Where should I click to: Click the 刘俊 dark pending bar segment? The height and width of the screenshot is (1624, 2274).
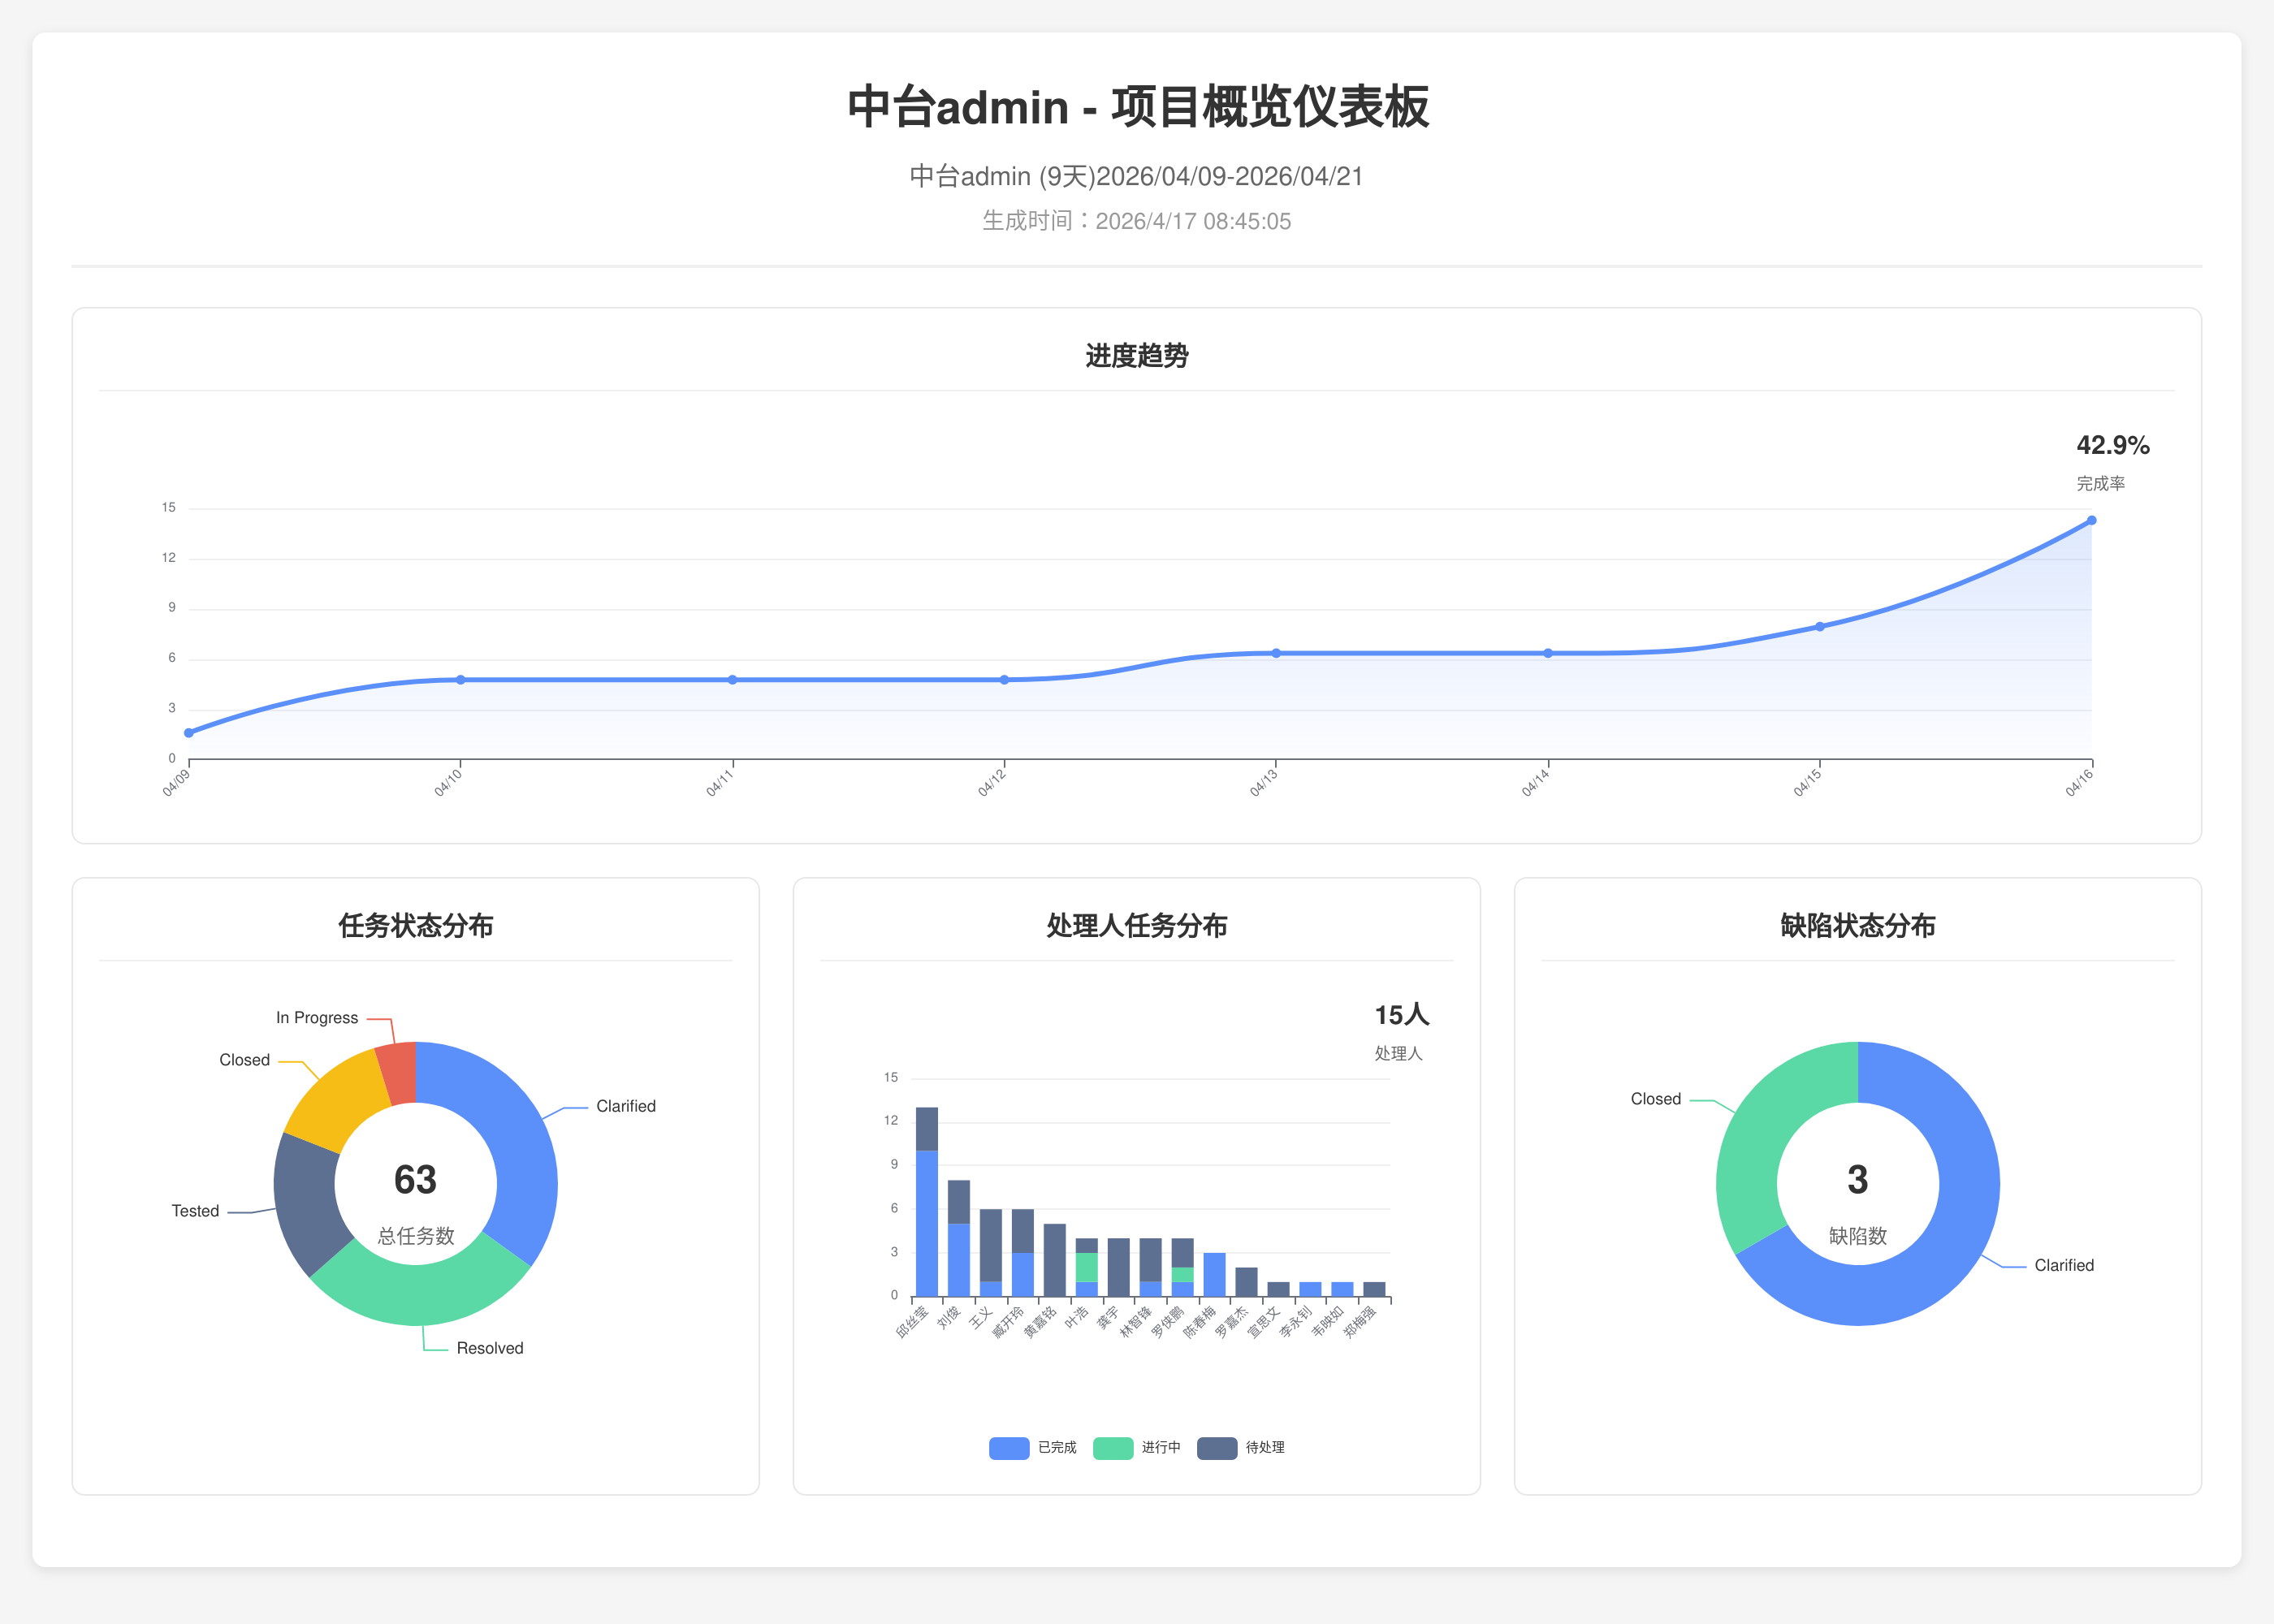pos(959,1201)
